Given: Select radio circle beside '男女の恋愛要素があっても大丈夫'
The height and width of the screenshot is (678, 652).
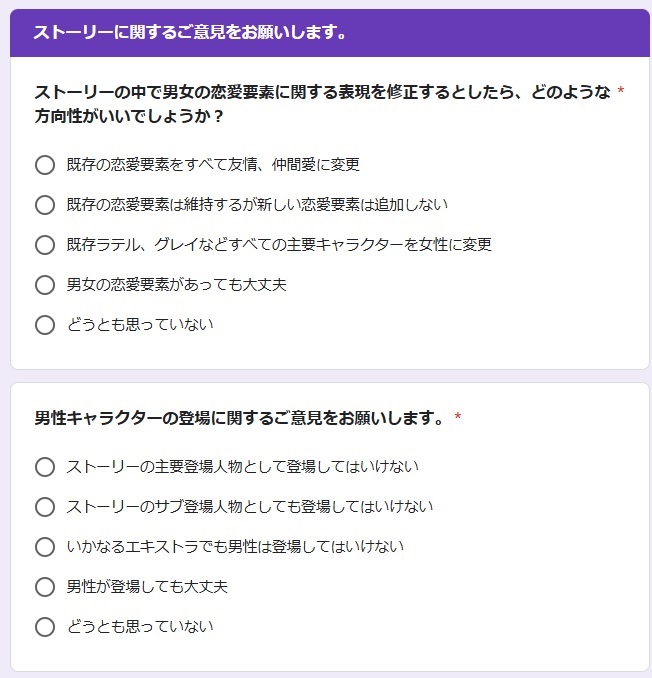Looking at the screenshot, I should pyautogui.click(x=44, y=285).
